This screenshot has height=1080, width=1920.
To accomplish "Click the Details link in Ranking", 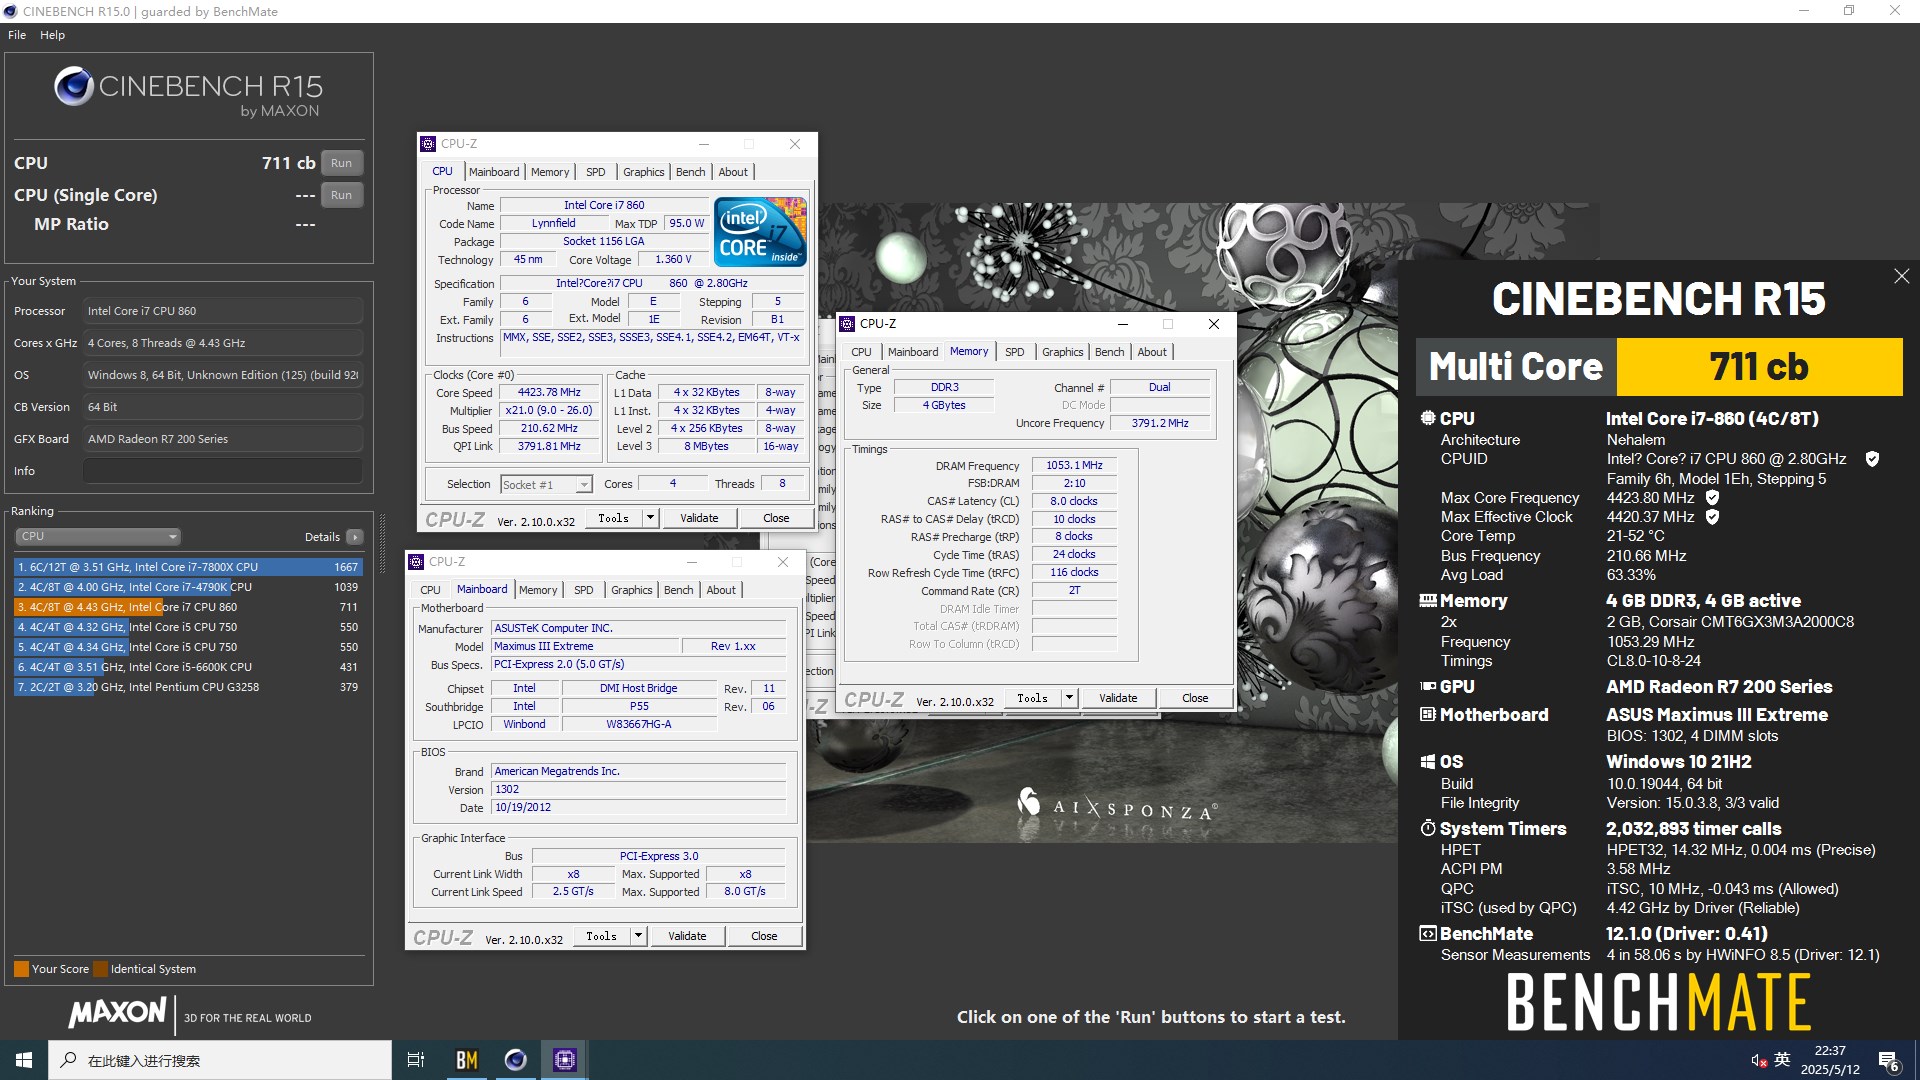I will click(x=322, y=537).
